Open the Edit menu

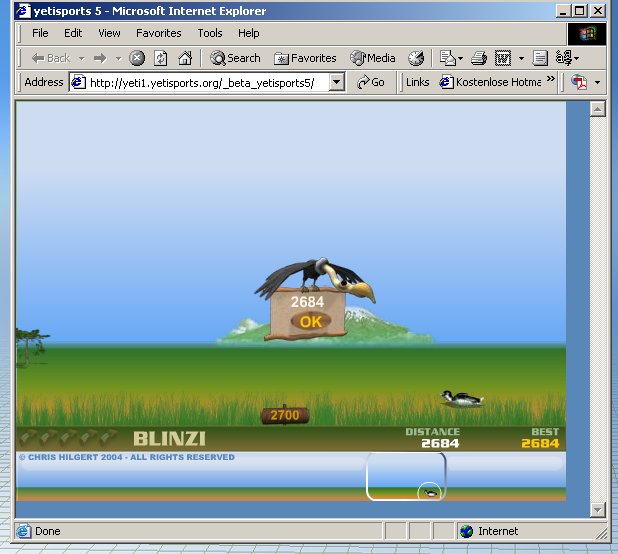(73, 33)
